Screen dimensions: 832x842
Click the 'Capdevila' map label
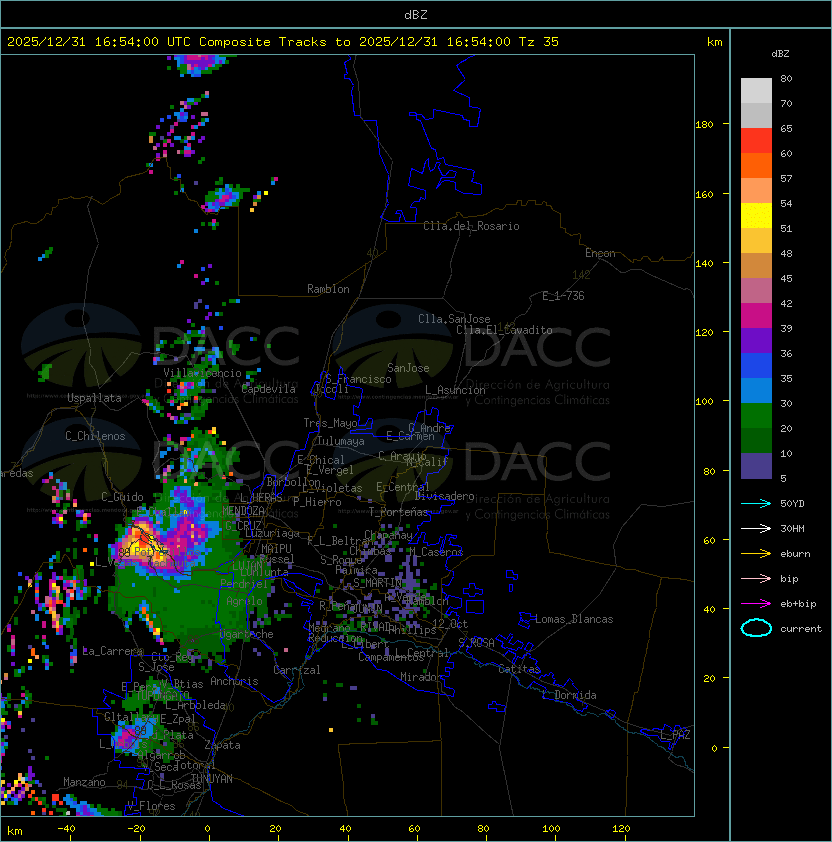[269, 389]
